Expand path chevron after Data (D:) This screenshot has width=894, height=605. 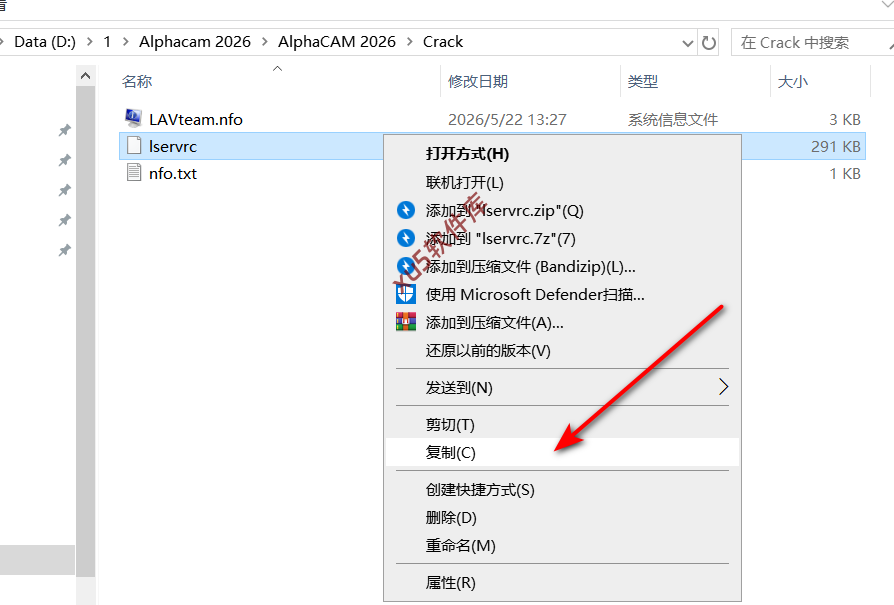90,42
